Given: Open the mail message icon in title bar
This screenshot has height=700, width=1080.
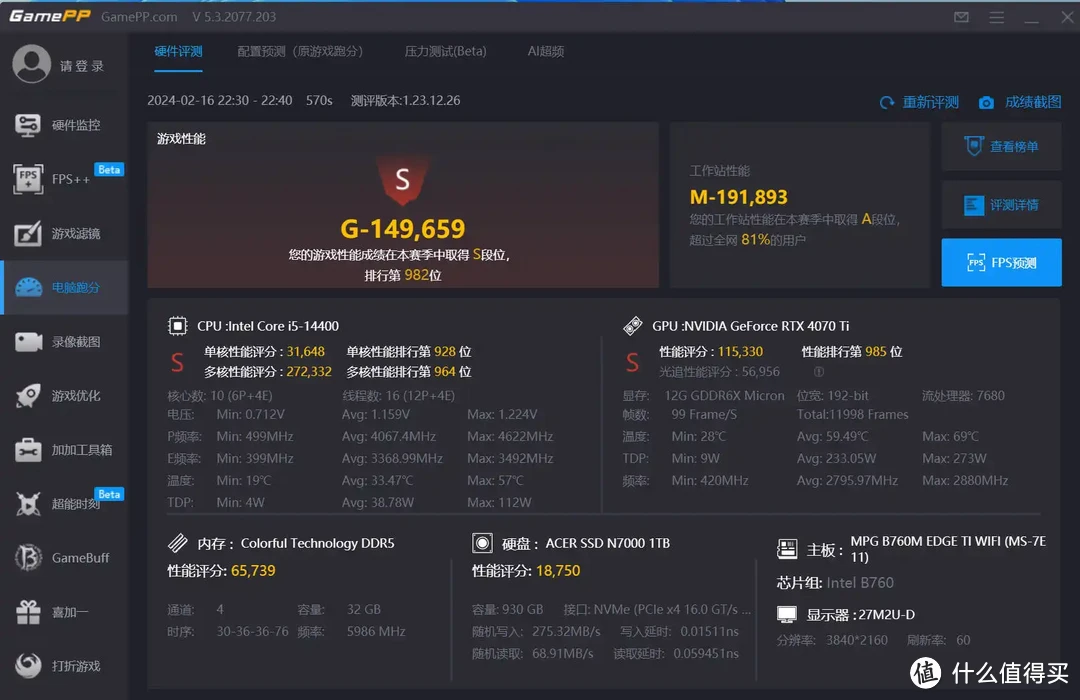Looking at the screenshot, I should tap(962, 17).
